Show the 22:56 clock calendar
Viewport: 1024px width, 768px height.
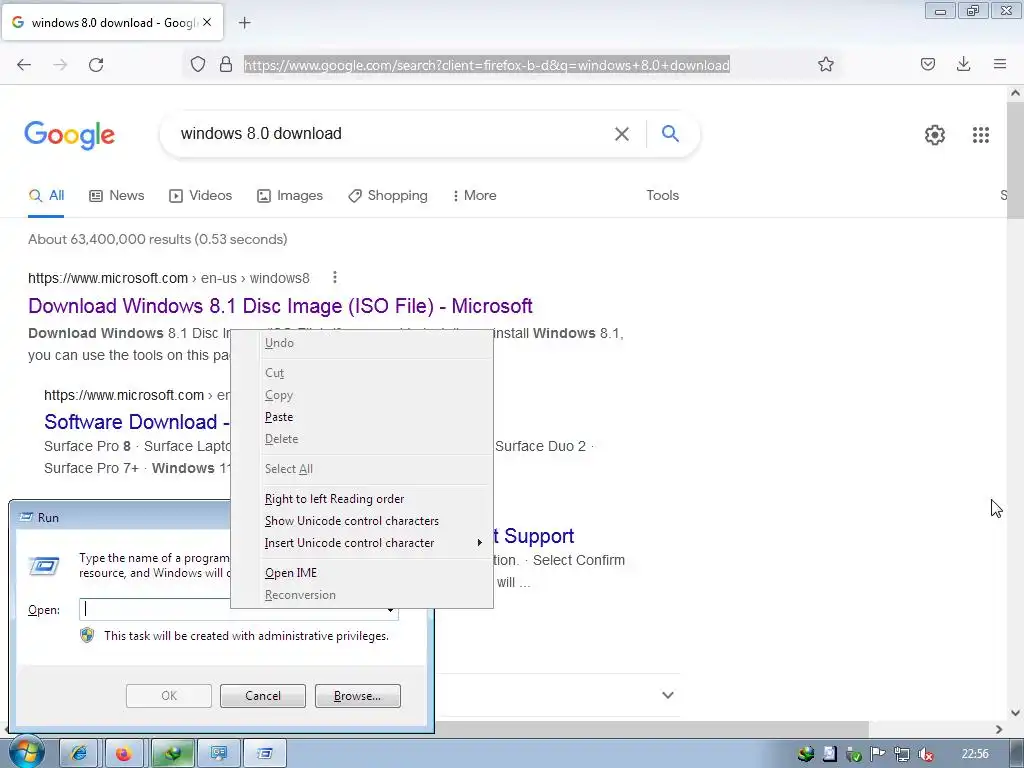coord(975,754)
